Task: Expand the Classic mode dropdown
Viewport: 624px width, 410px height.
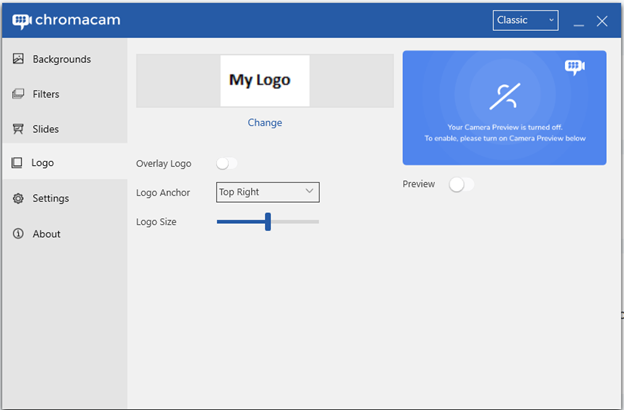Action: coord(525,20)
